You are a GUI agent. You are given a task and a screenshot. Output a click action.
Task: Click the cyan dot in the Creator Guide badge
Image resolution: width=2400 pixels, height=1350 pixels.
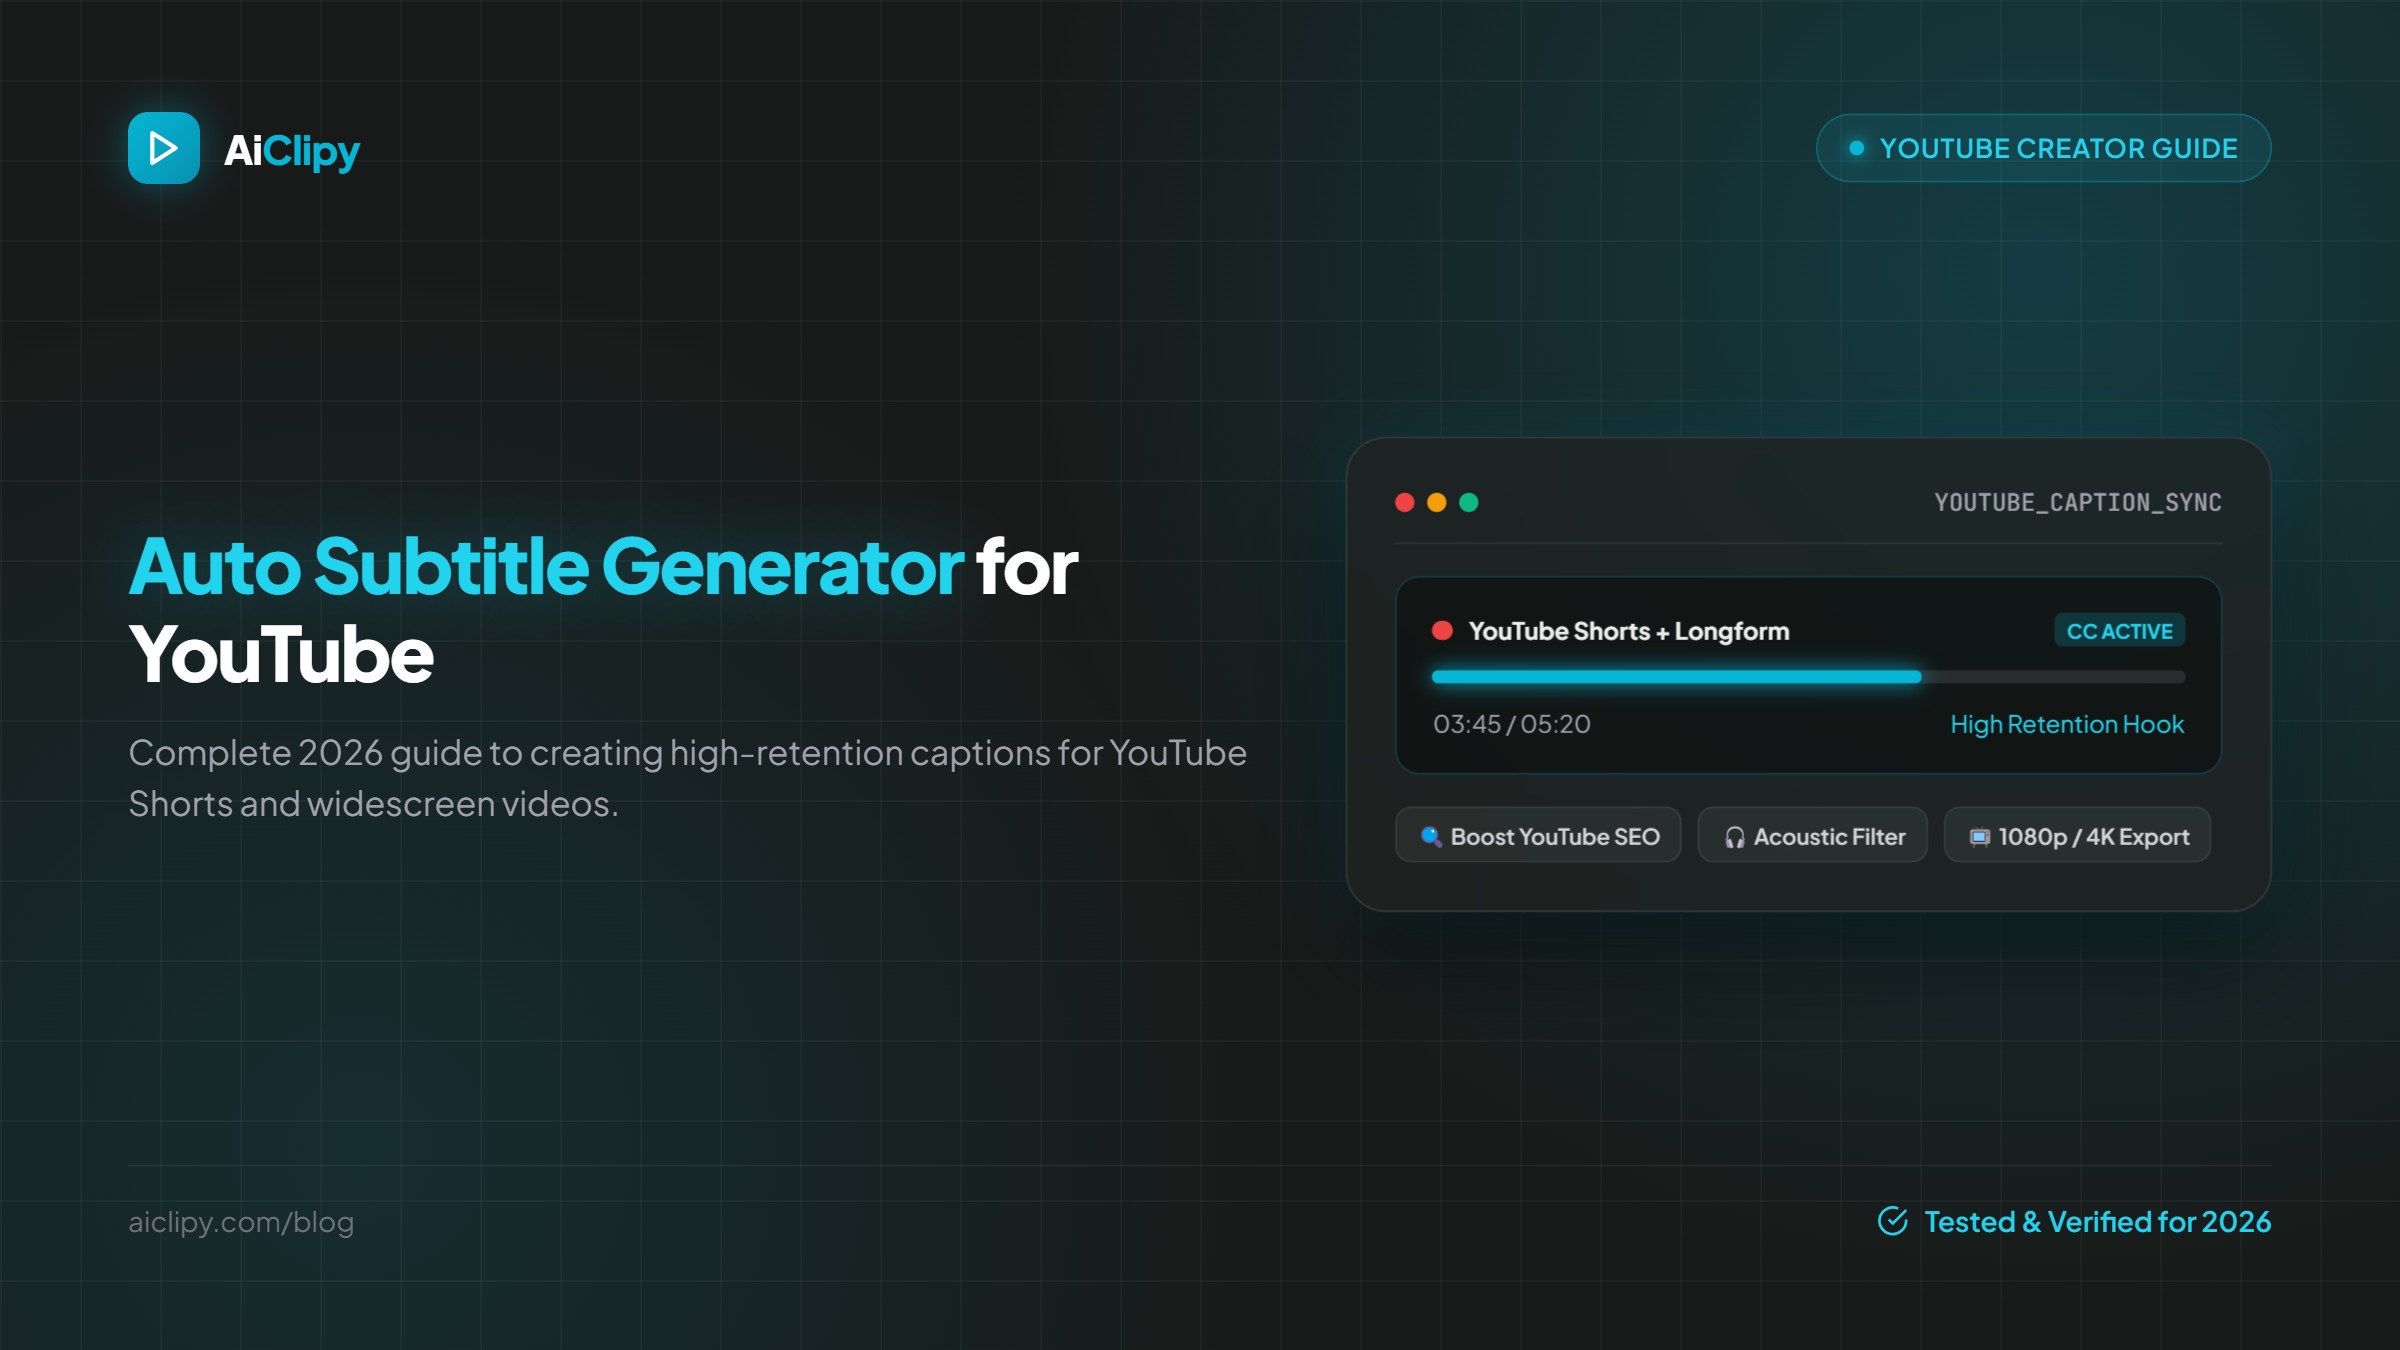pos(1856,148)
